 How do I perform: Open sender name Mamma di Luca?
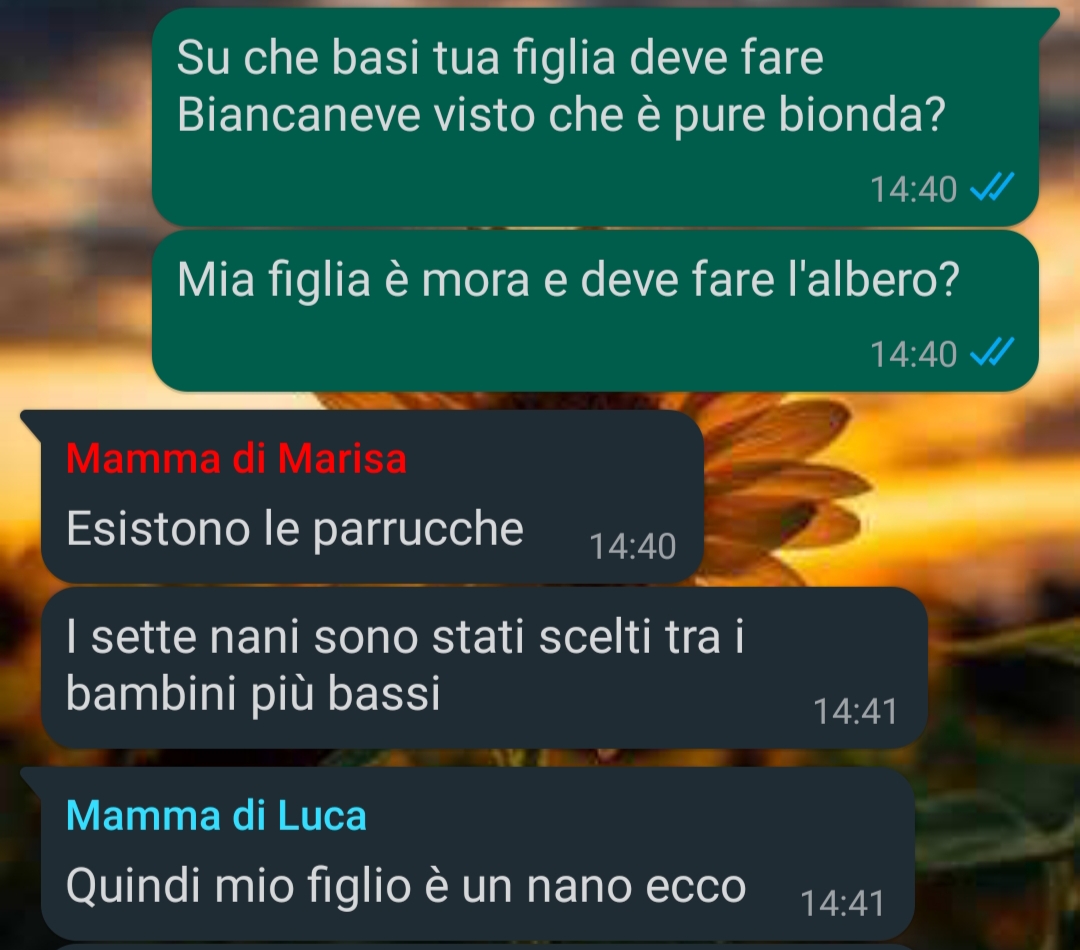tap(216, 816)
